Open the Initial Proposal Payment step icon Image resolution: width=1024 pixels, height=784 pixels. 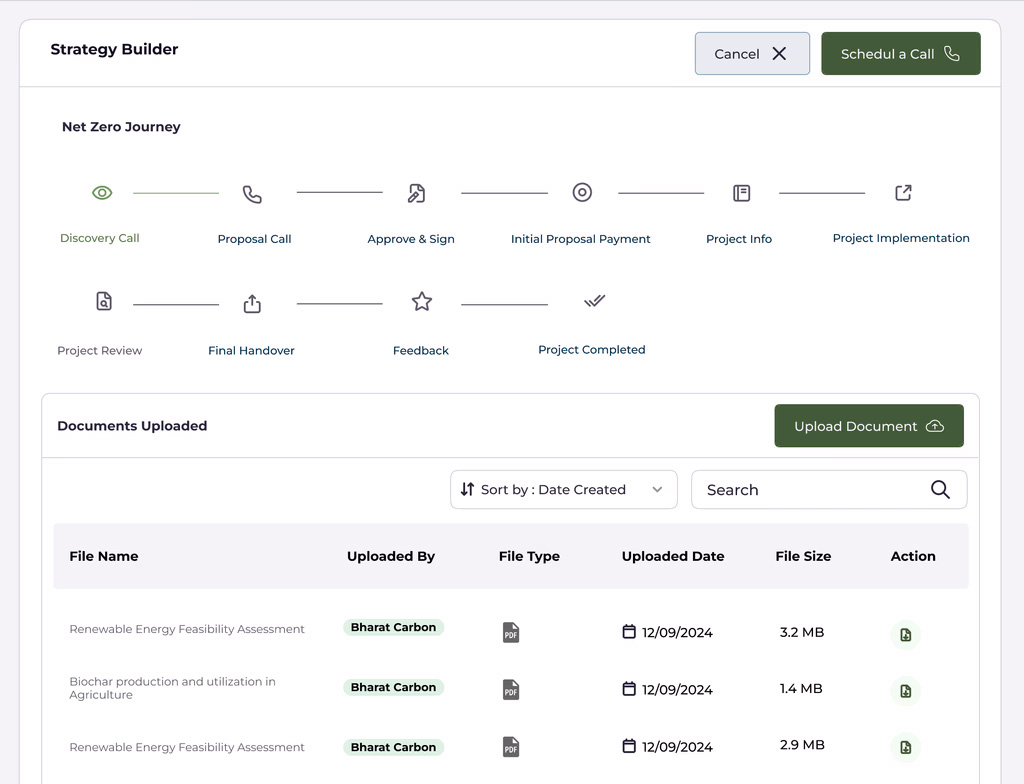point(582,192)
